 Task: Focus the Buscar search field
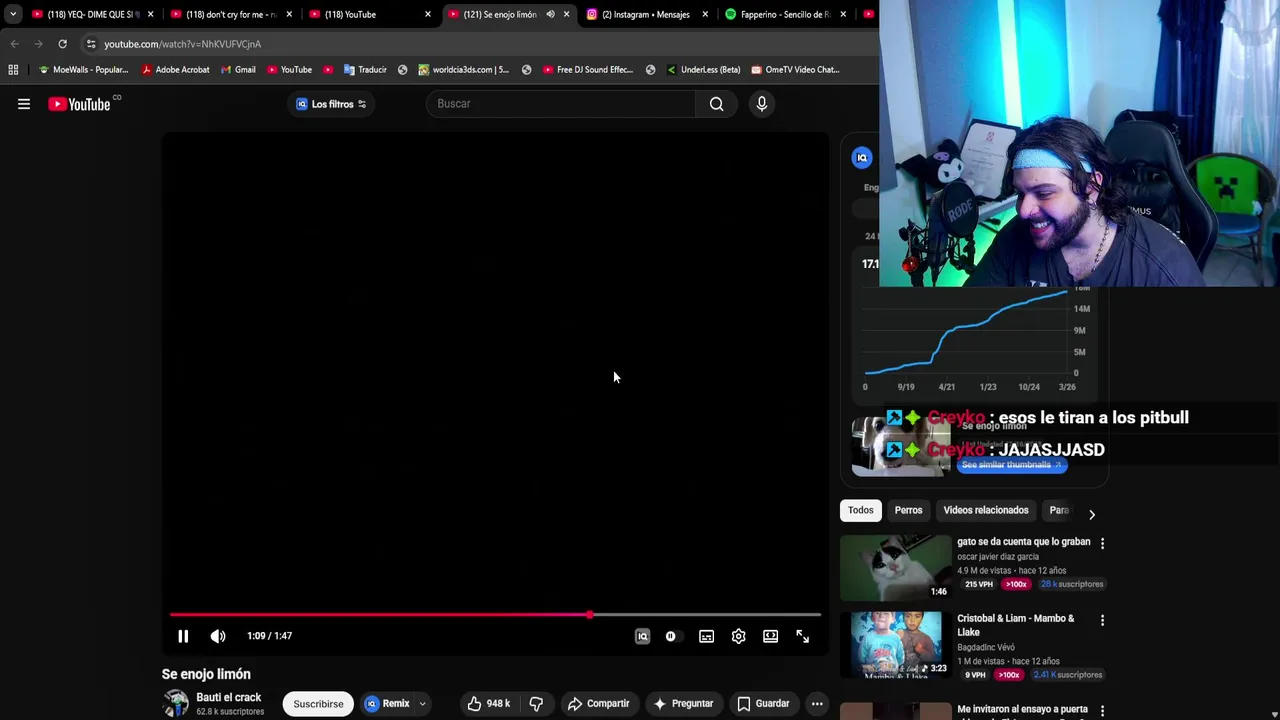tap(561, 104)
